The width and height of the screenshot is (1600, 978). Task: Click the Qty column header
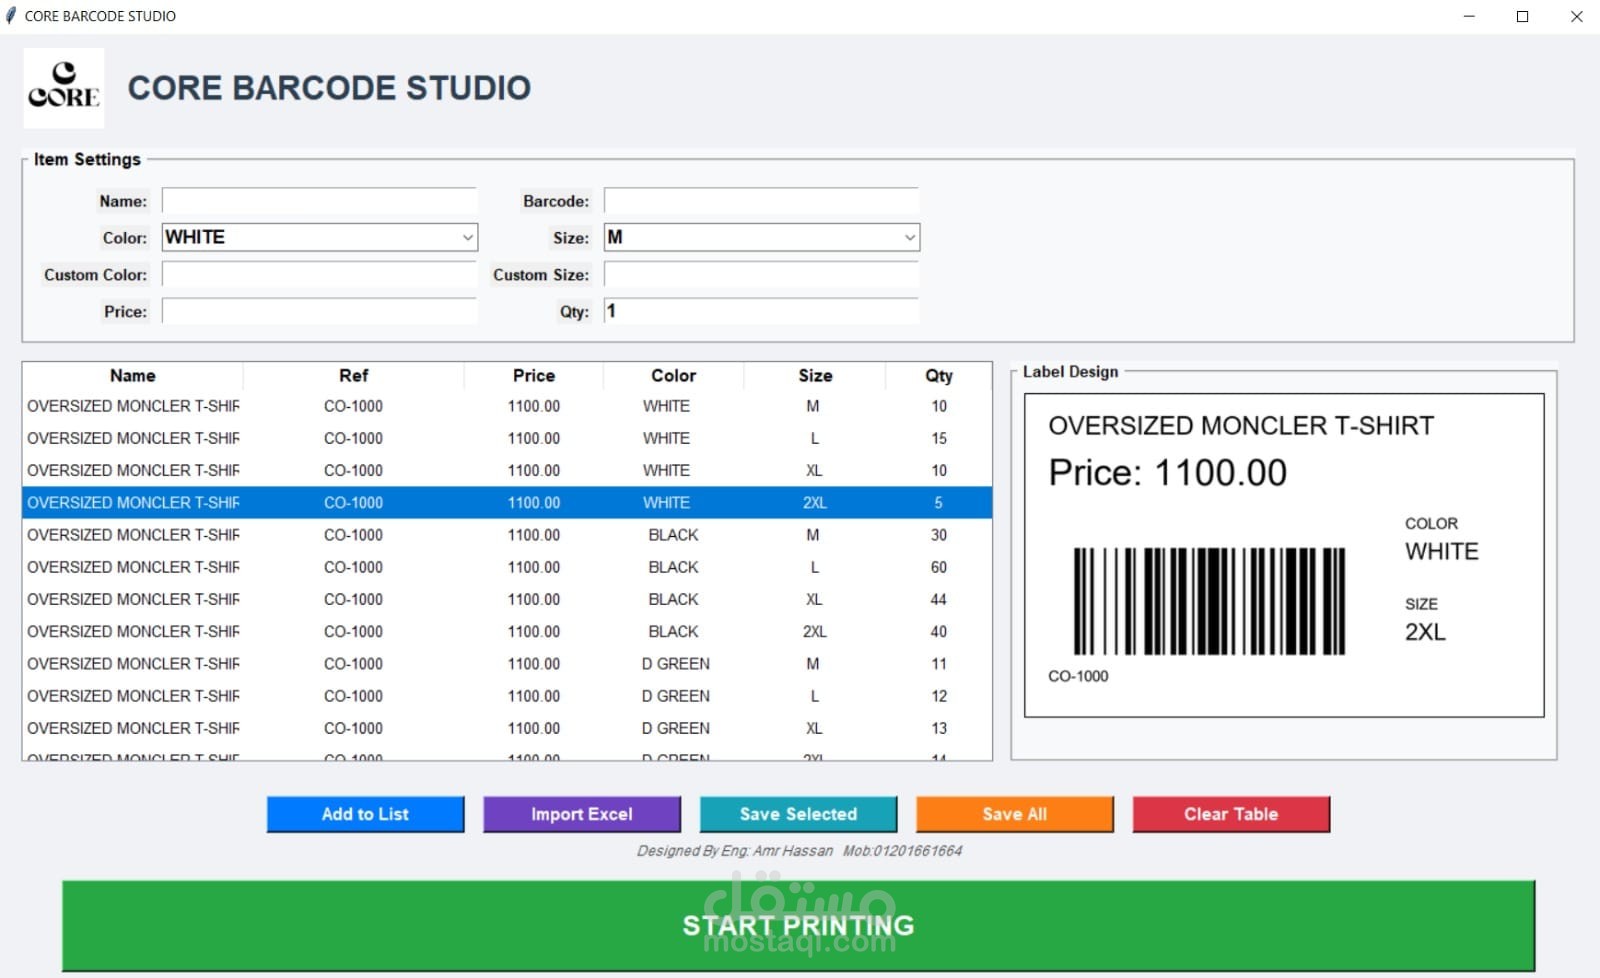(939, 376)
